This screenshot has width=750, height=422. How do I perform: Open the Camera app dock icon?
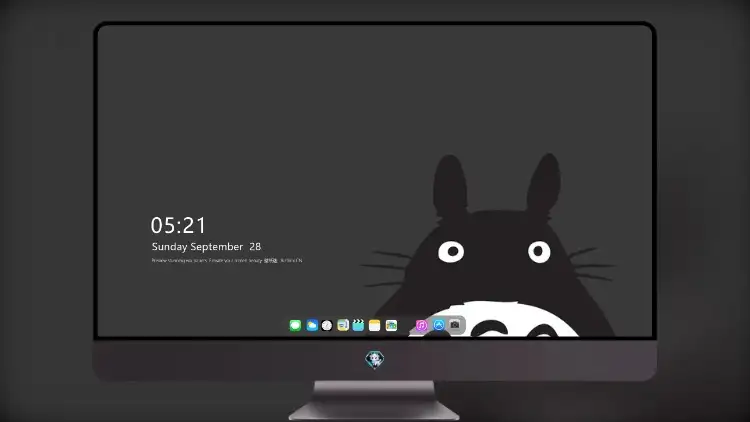pyautogui.click(x=455, y=325)
